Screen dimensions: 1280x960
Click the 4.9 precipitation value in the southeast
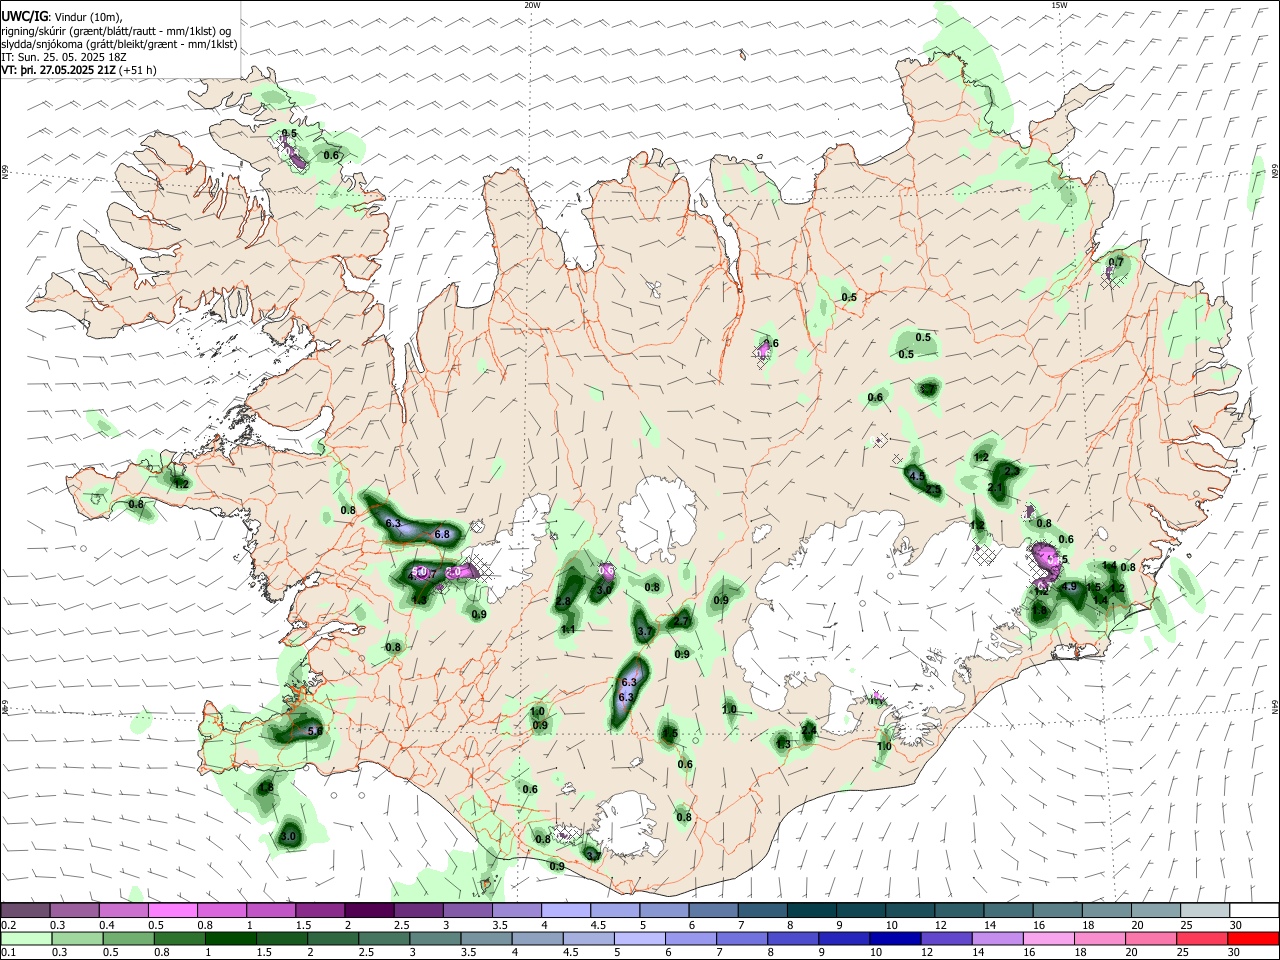coord(1069,587)
